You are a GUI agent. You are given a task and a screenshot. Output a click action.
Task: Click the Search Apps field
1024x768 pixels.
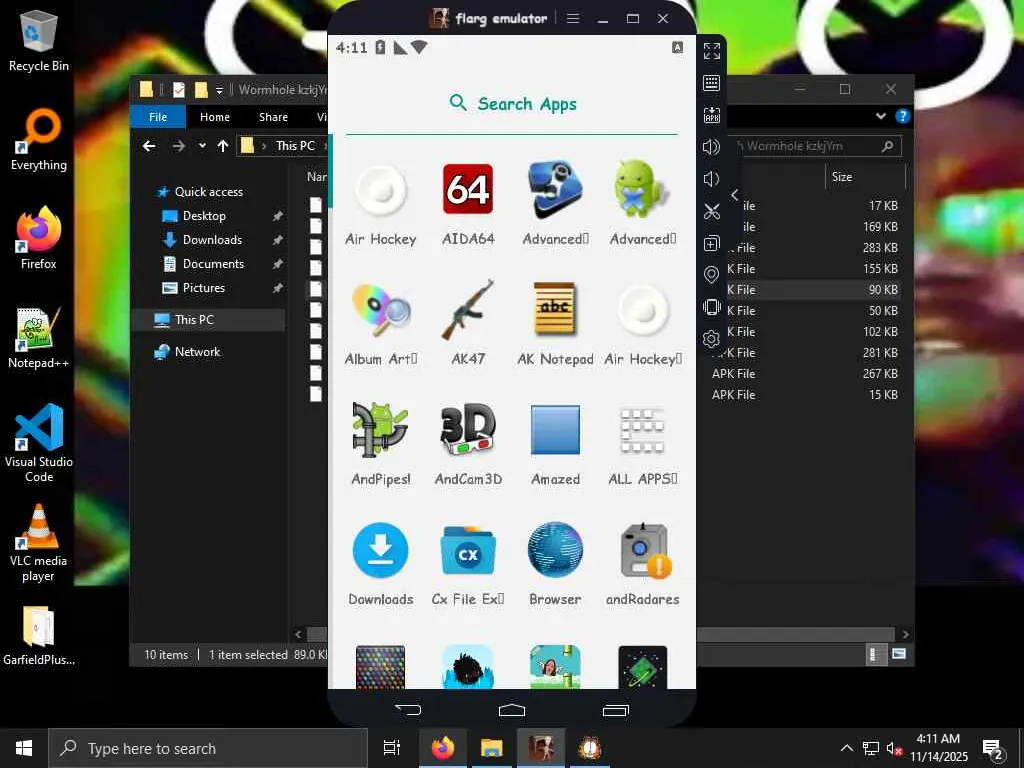[512, 104]
